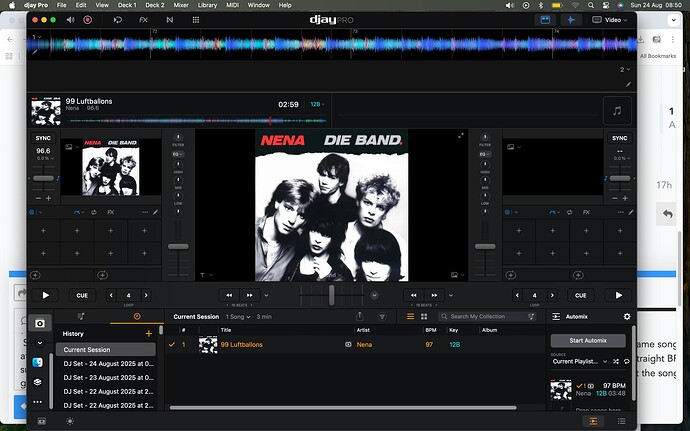Select Current Session in History list
The height and width of the screenshot is (431, 690).
coord(106,350)
